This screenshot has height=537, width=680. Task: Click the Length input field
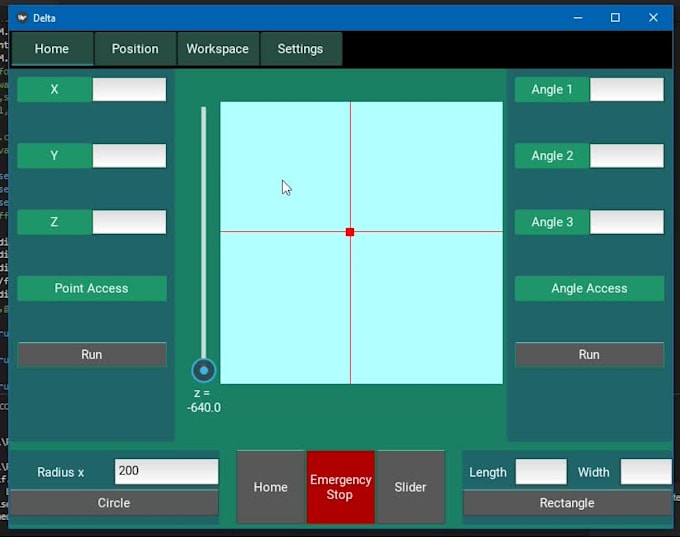[541, 472]
